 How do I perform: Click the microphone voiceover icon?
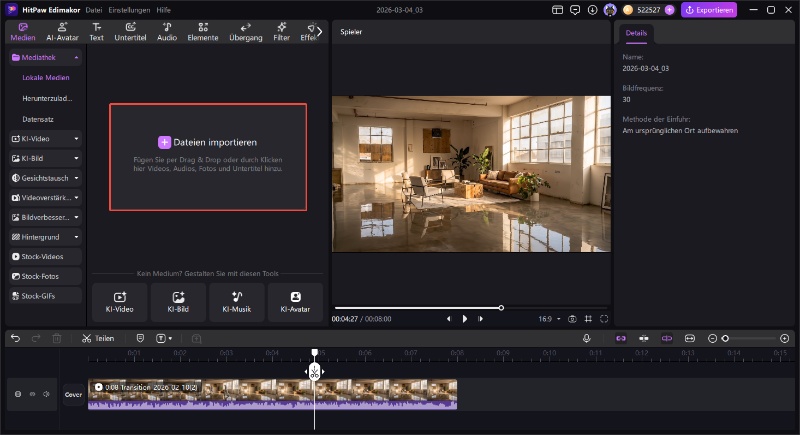point(587,338)
